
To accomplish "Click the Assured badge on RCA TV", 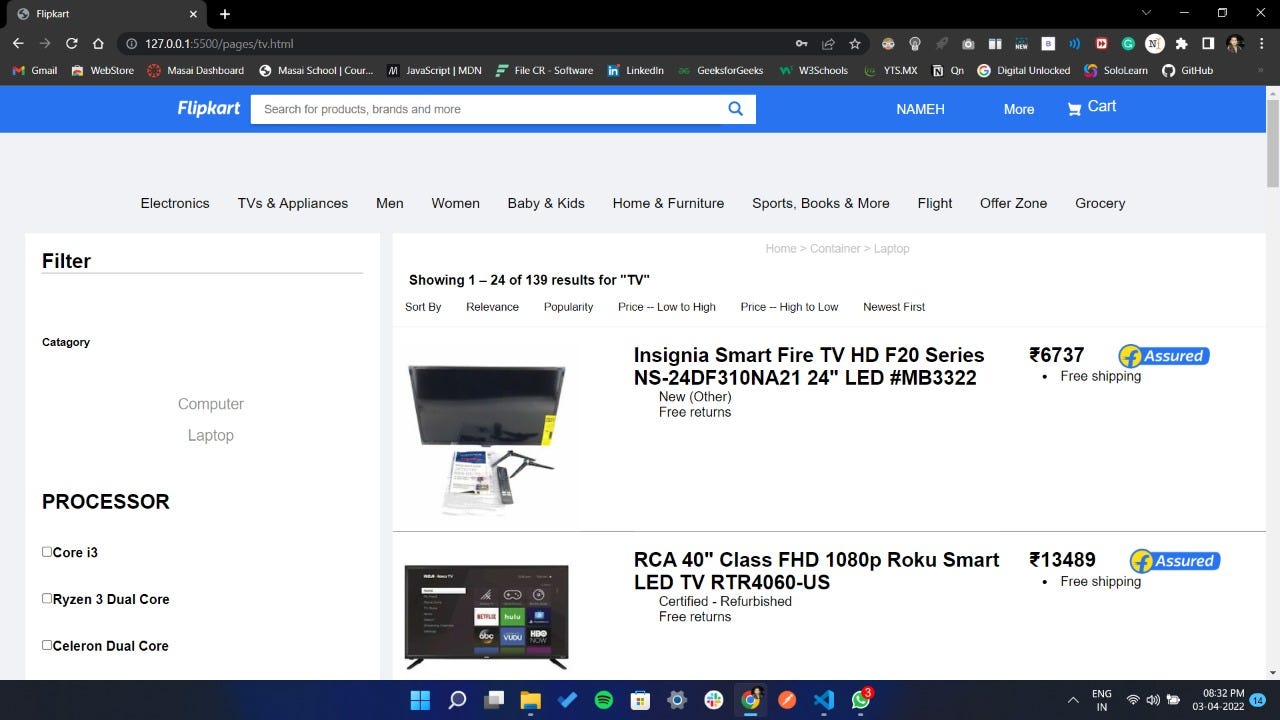I will pos(1175,561).
